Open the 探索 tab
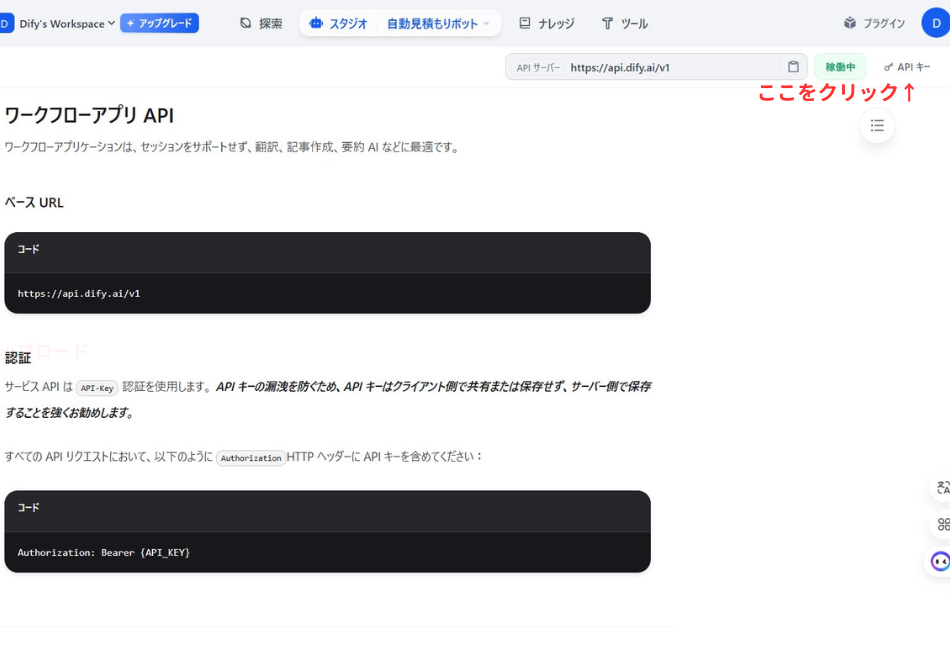The height and width of the screenshot is (650, 950). point(261,23)
